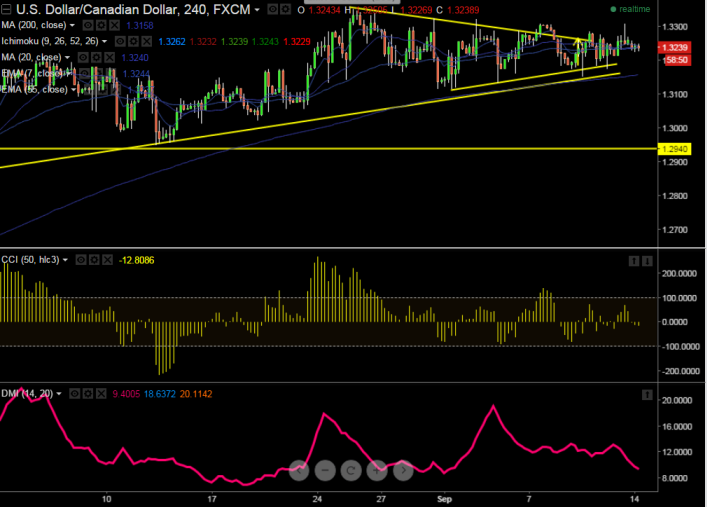Click the 1.2800 price axis label

[675, 196]
